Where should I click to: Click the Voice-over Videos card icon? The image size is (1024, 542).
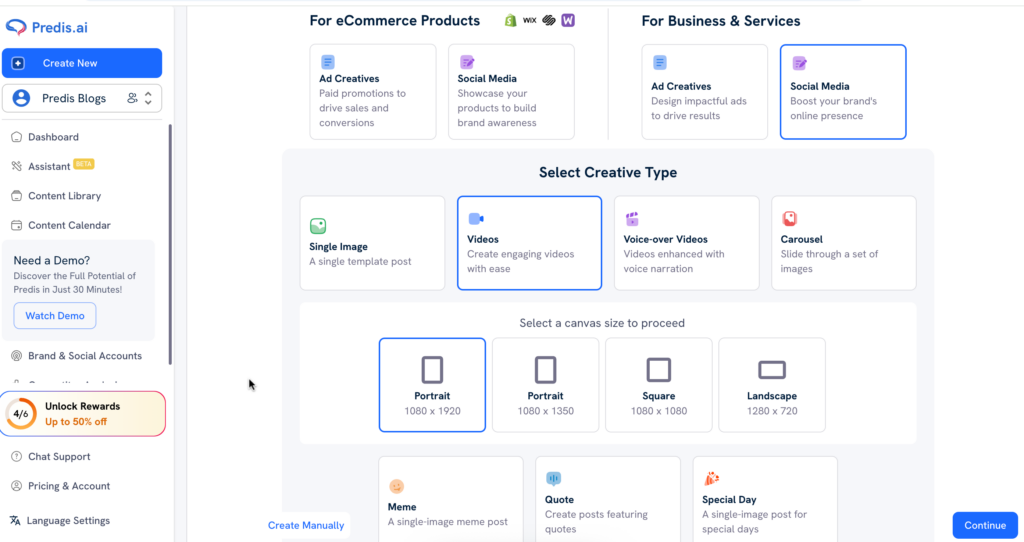tap(632, 219)
